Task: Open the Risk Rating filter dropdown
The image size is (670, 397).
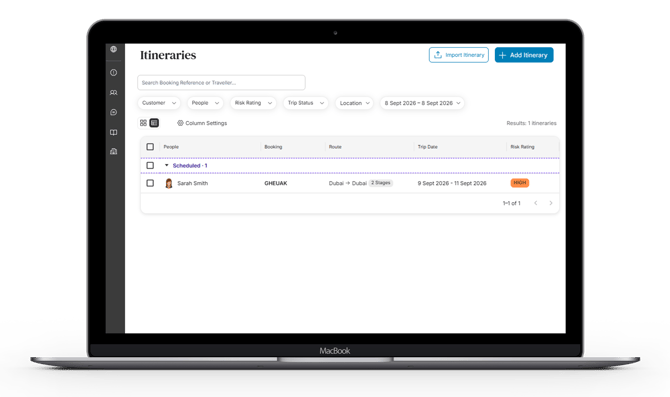Action: point(253,103)
